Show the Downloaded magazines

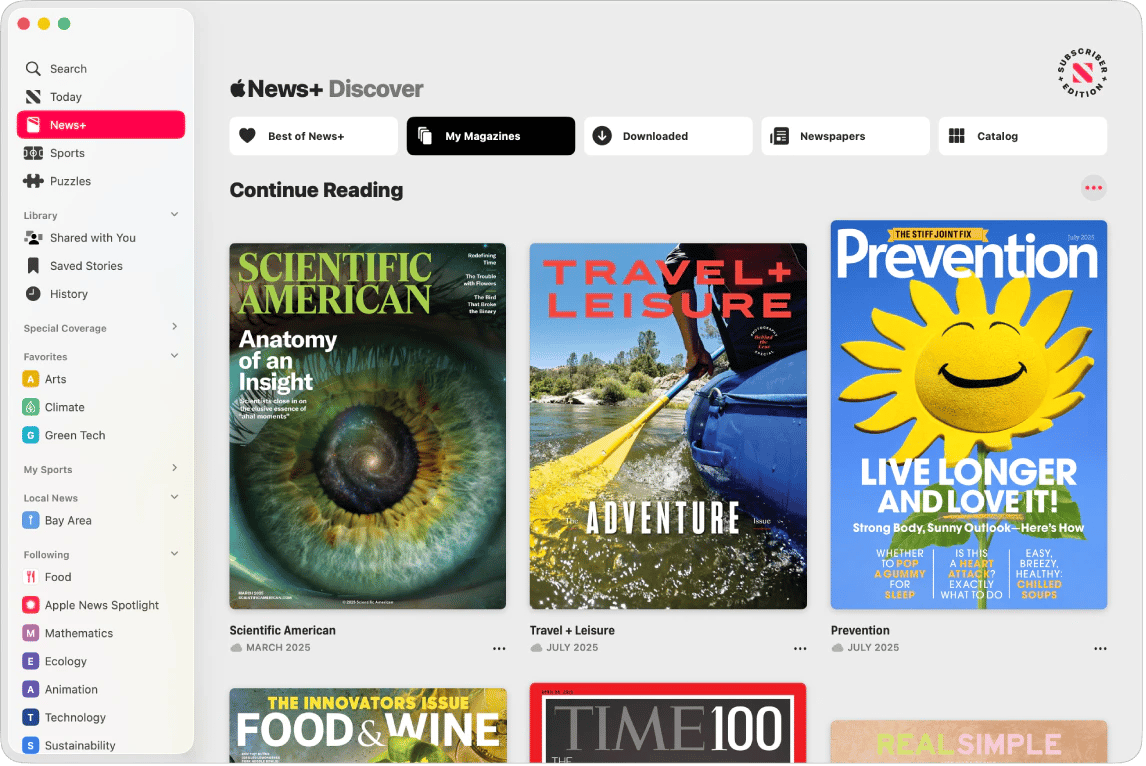tap(668, 136)
